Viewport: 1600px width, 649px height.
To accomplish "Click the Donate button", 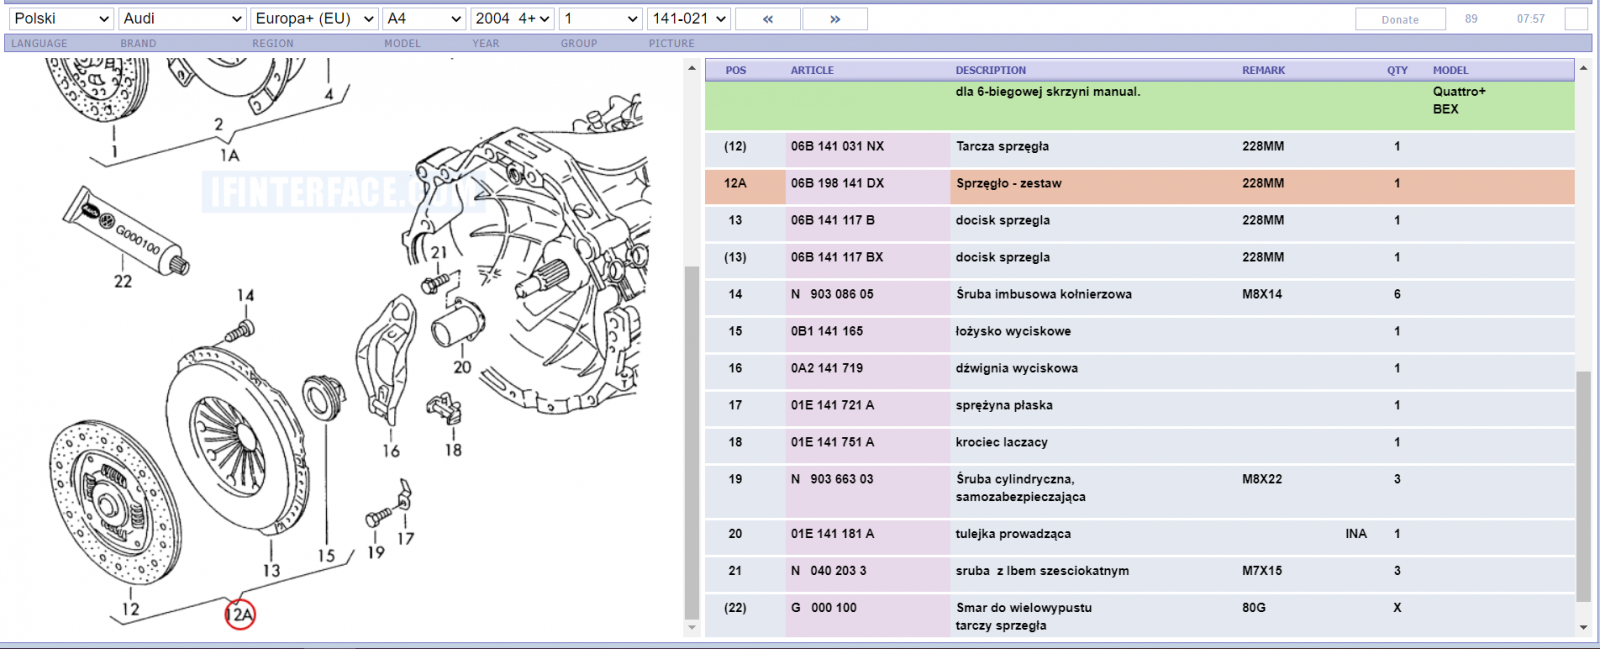I will tap(1400, 19).
